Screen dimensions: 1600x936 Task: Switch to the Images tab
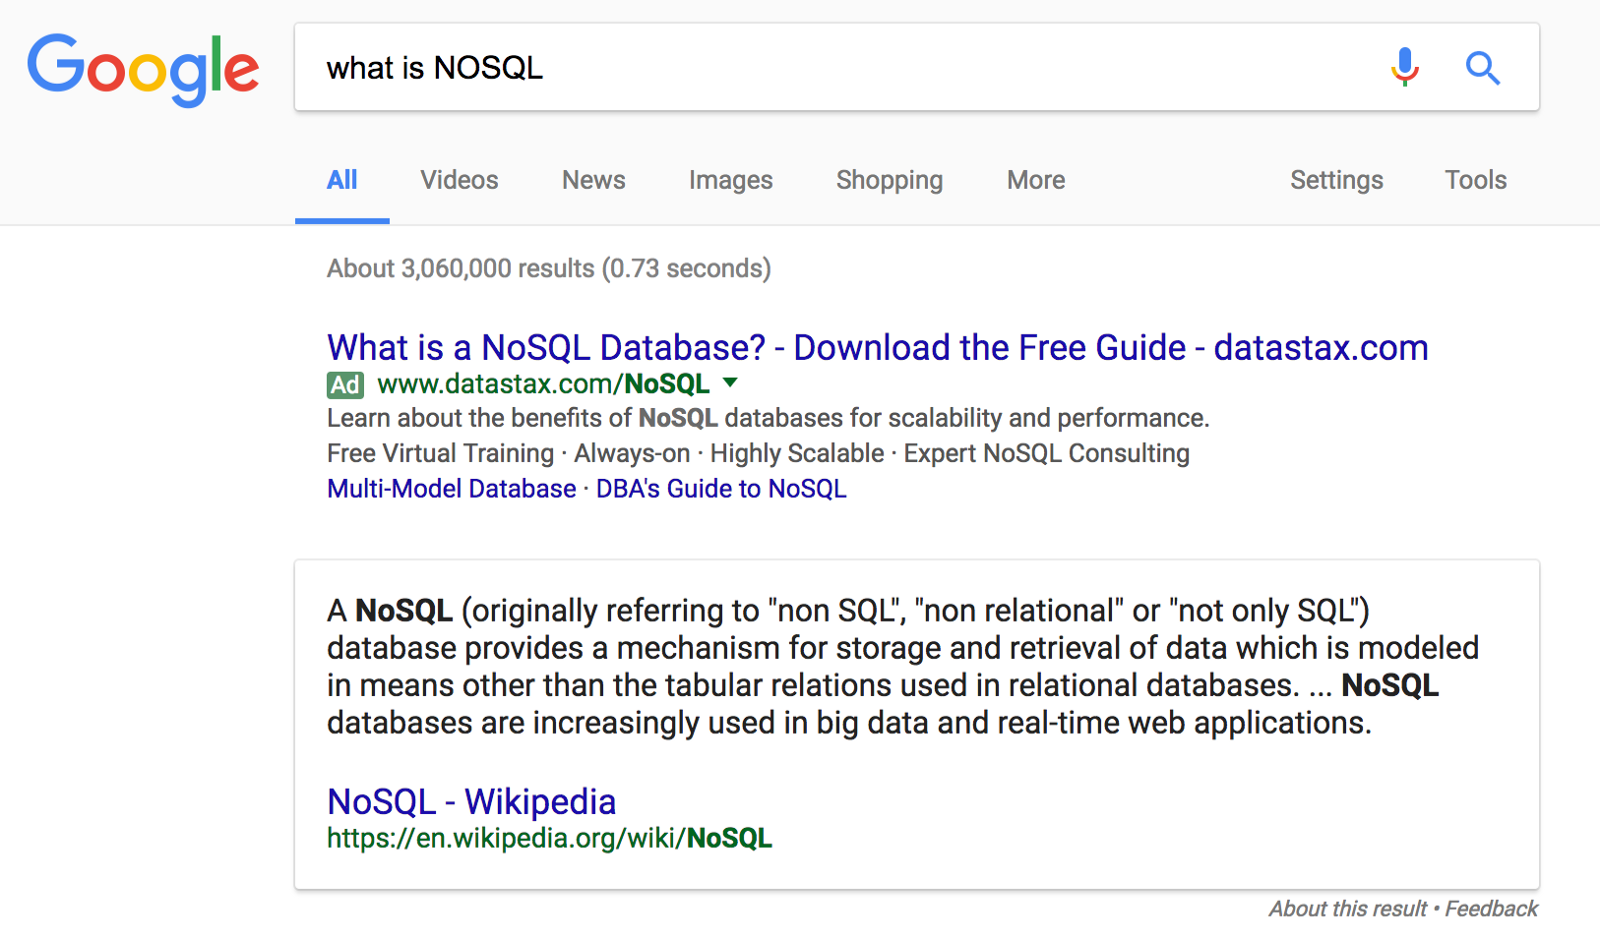click(730, 180)
